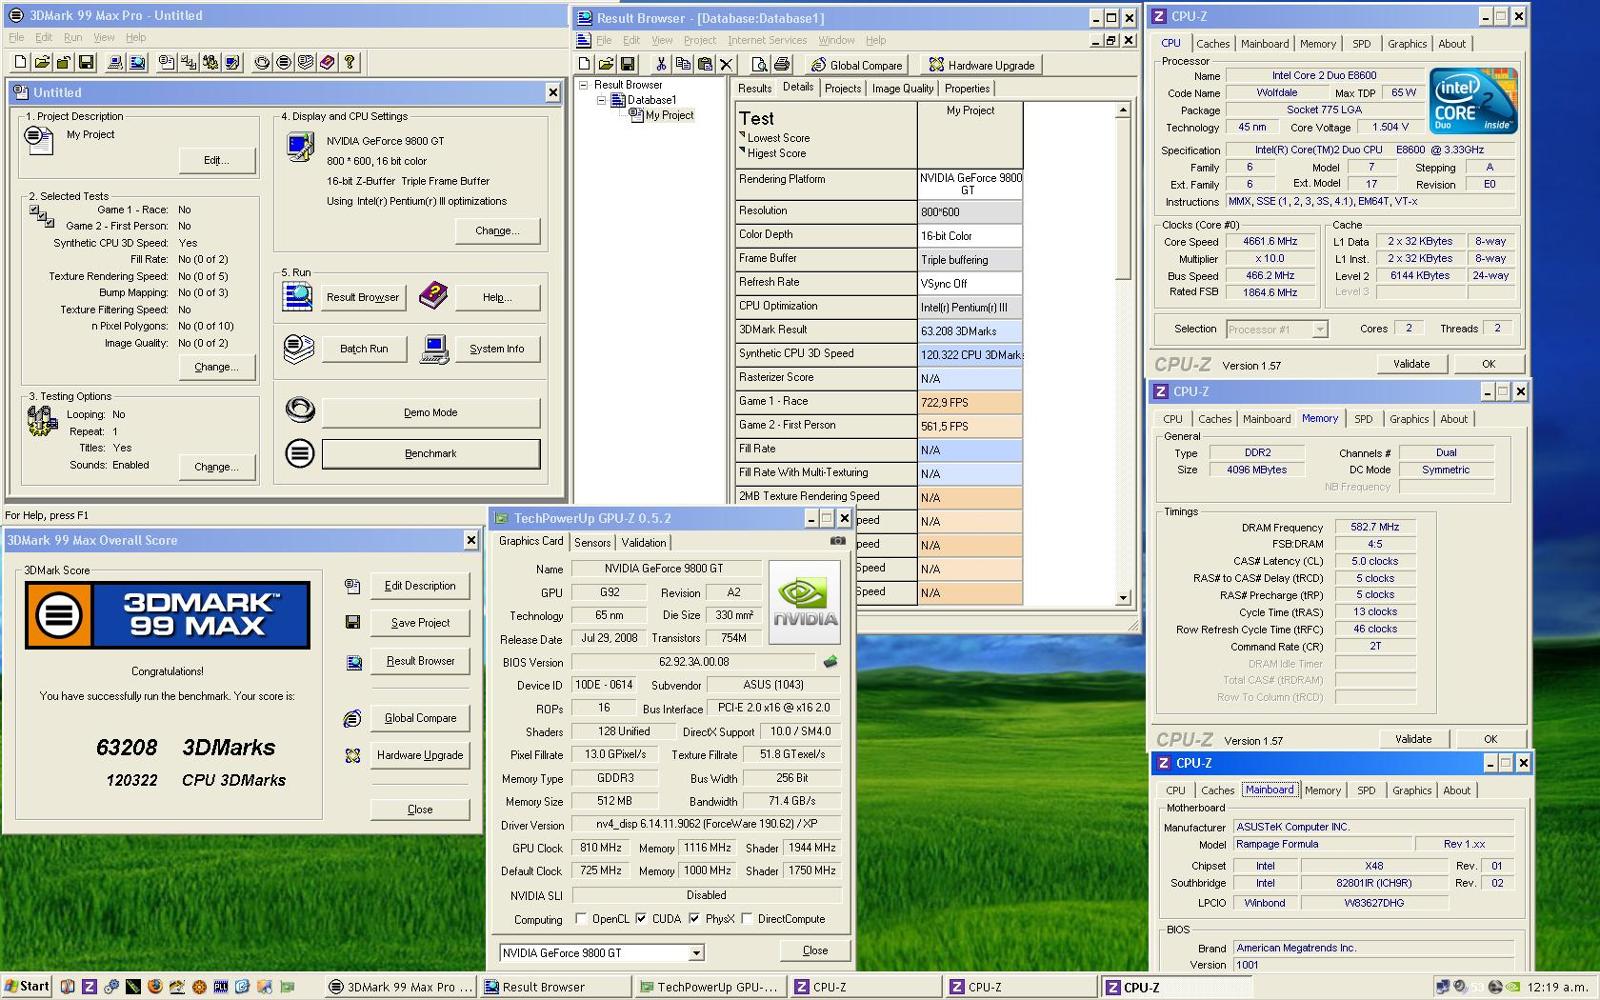Viewport: 1600px width, 1000px height.
Task: Click Change button under Display and CPU Settings
Action: pyautogui.click(x=497, y=230)
